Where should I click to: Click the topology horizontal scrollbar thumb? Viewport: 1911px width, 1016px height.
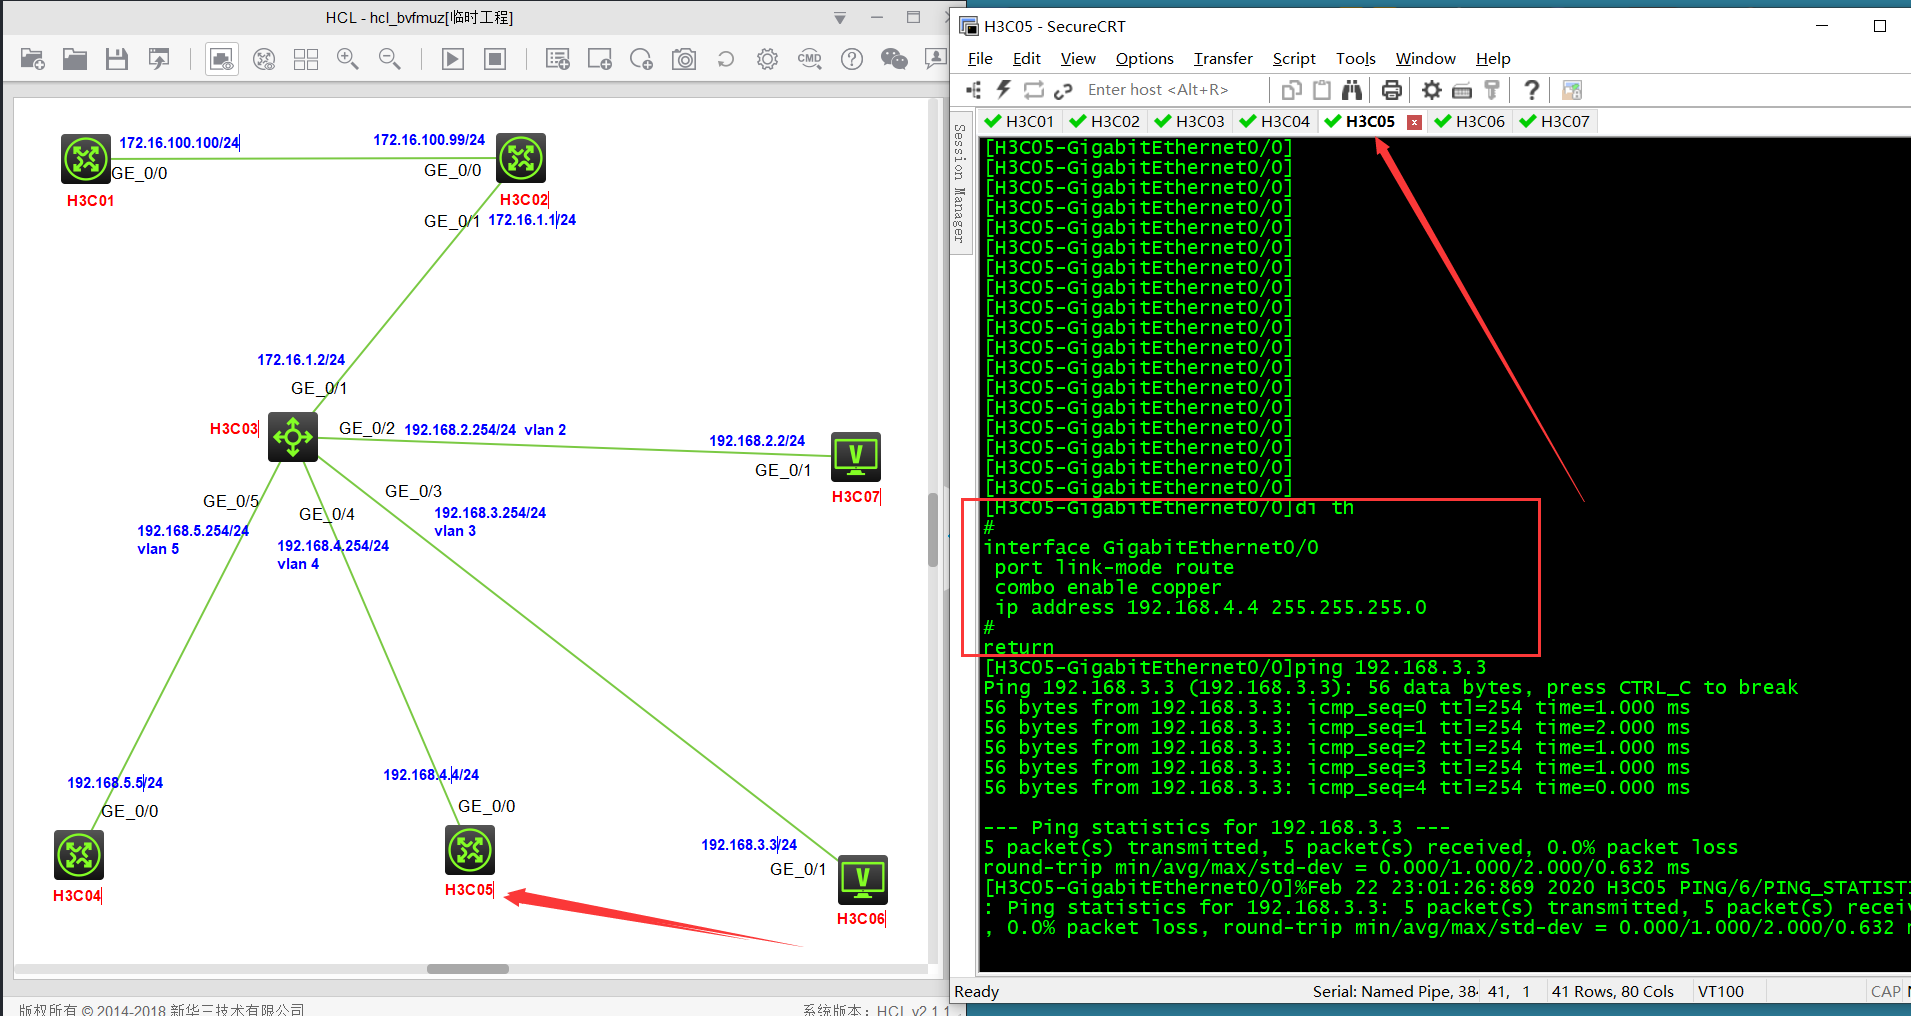(x=467, y=968)
